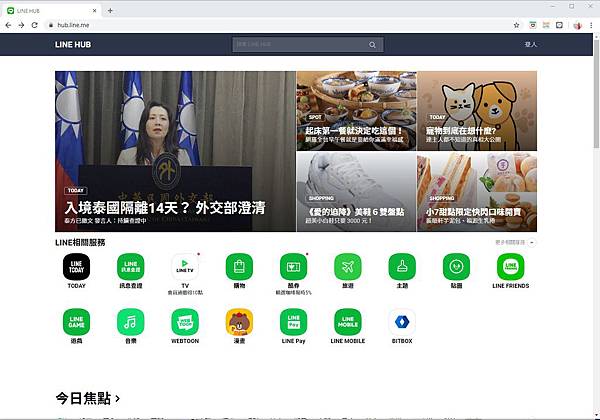This screenshot has width=600, height=420.
Task: Go forward using the browser forward arrow
Action: [21, 25]
